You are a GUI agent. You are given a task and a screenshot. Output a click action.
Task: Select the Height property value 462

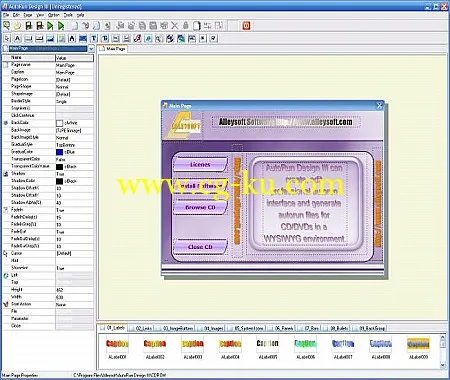(74, 290)
